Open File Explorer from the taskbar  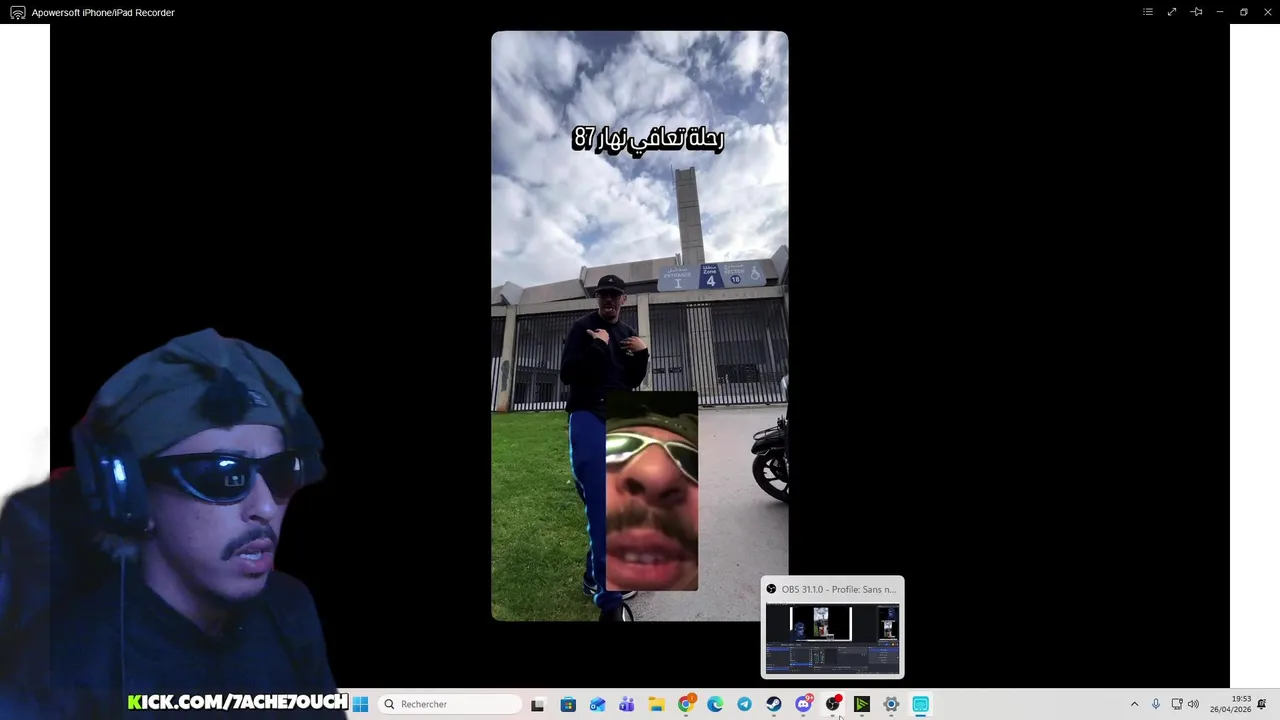(x=656, y=704)
